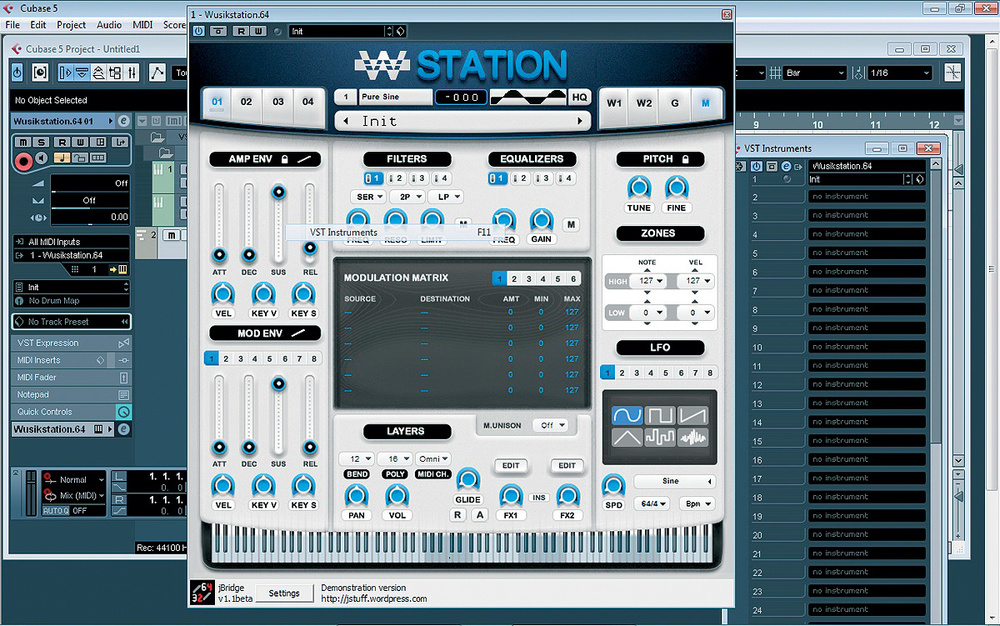The width and height of the screenshot is (1000, 626).
Task: Toggle the equalizer M button
Action: pos(571,224)
